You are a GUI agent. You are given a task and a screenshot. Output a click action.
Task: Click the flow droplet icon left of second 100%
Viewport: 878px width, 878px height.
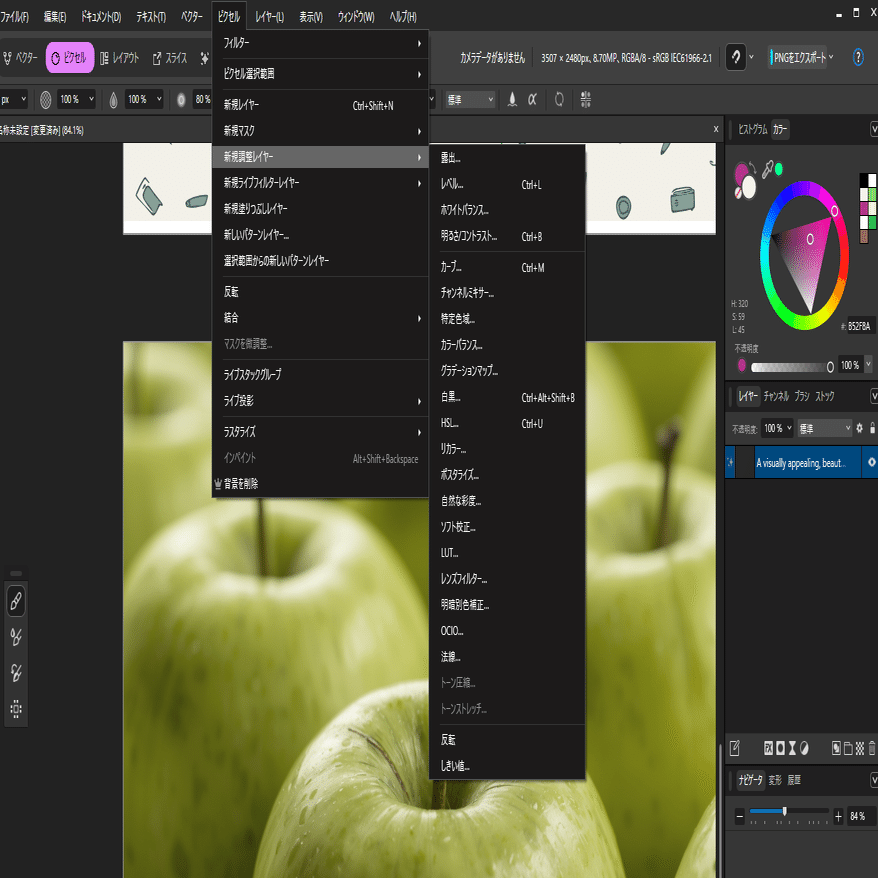[x=113, y=100]
